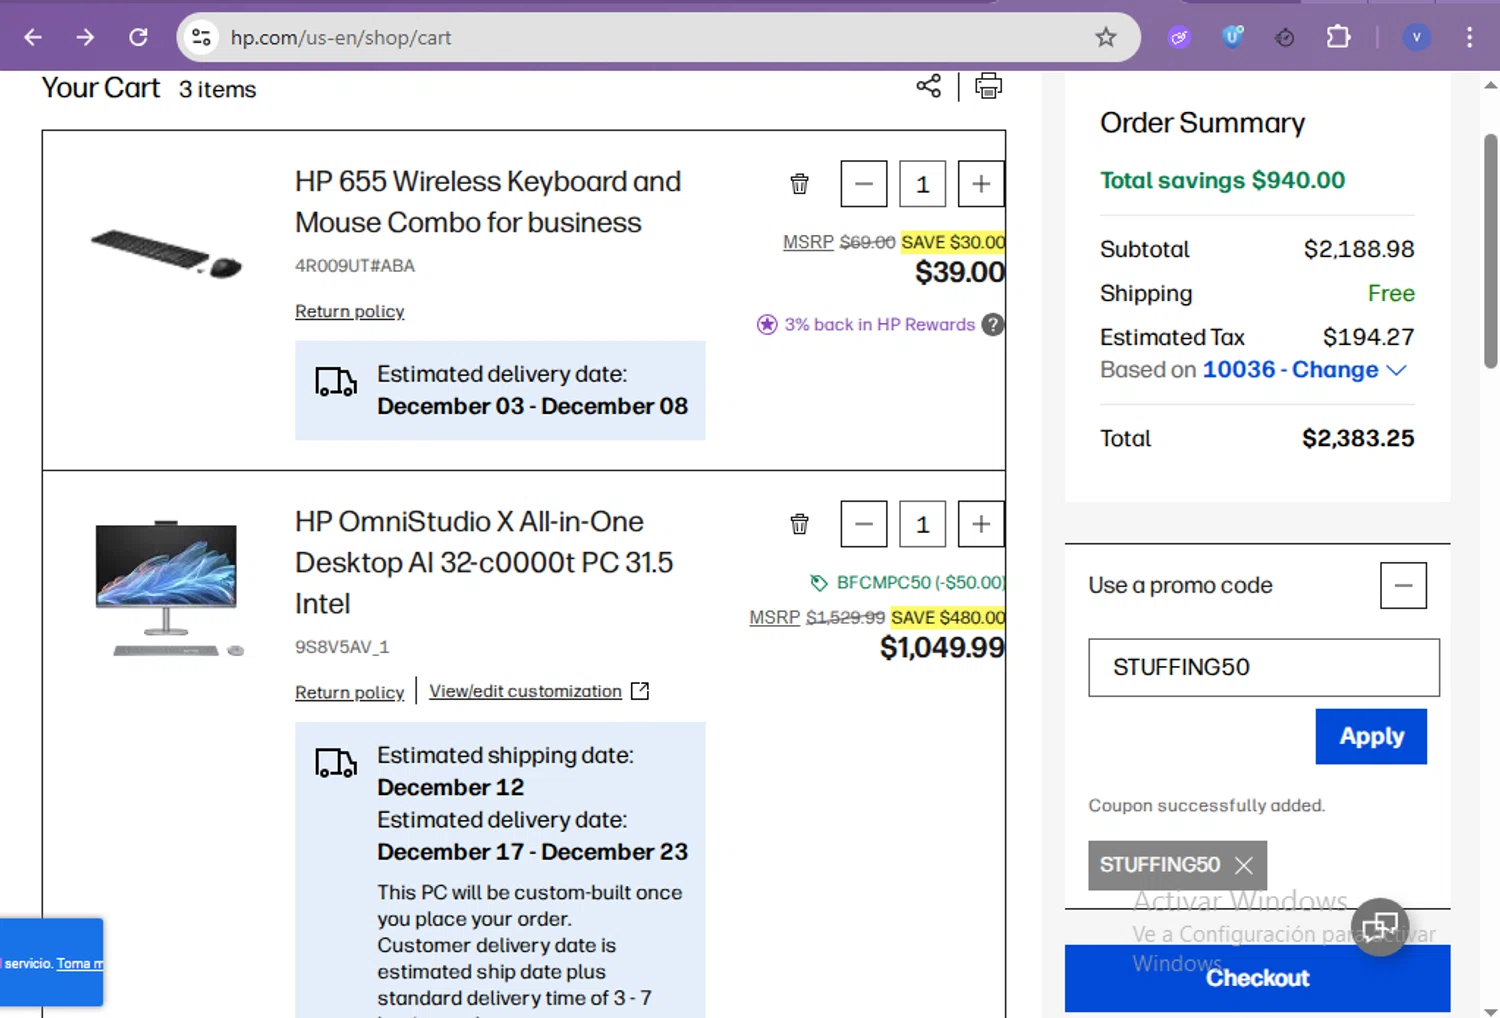Open Return policy for keyboard combo
This screenshot has width=1500, height=1018.
pos(349,311)
